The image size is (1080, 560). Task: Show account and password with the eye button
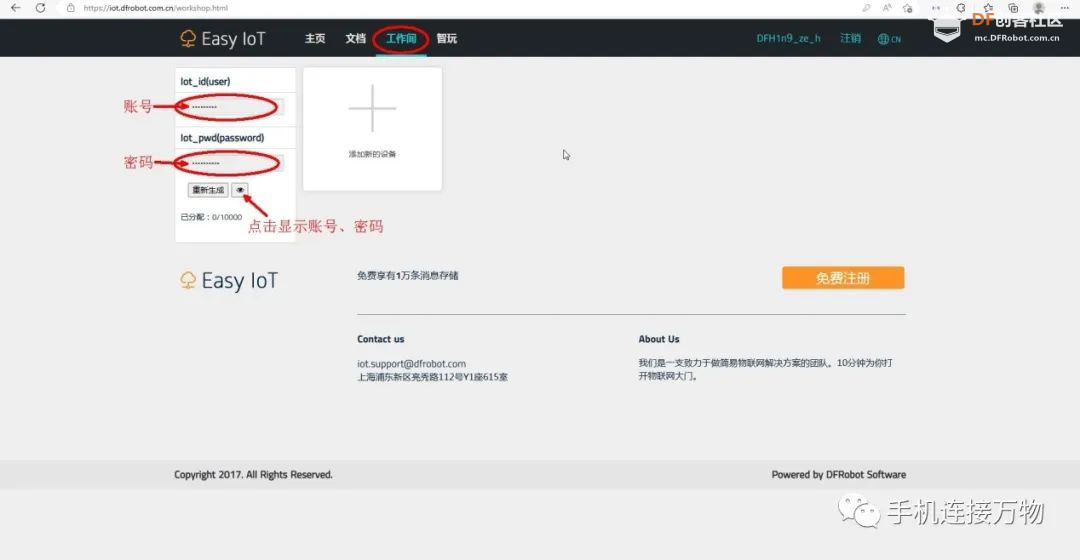pos(240,190)
